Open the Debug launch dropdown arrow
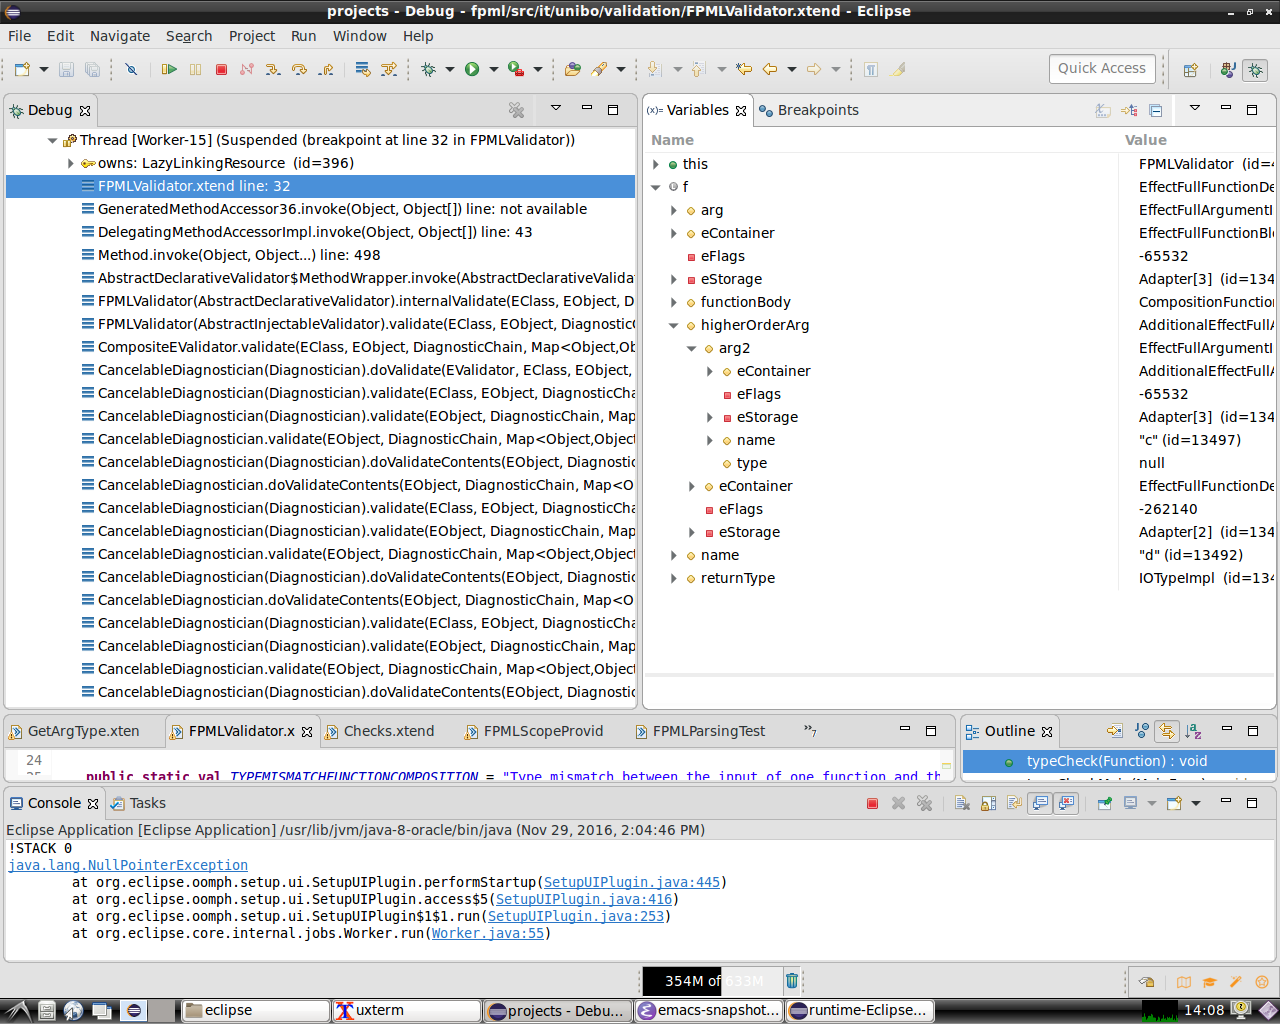This screenshot has width=1280, height=1024. [x=450, y=69]
